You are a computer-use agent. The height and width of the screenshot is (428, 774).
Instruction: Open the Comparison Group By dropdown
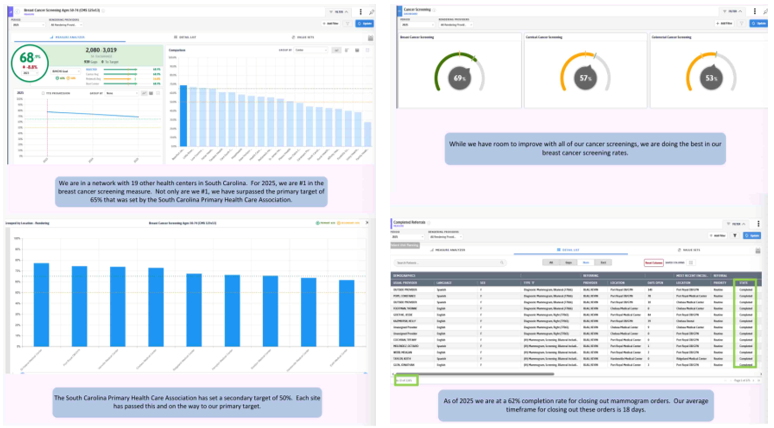[311, 50]
